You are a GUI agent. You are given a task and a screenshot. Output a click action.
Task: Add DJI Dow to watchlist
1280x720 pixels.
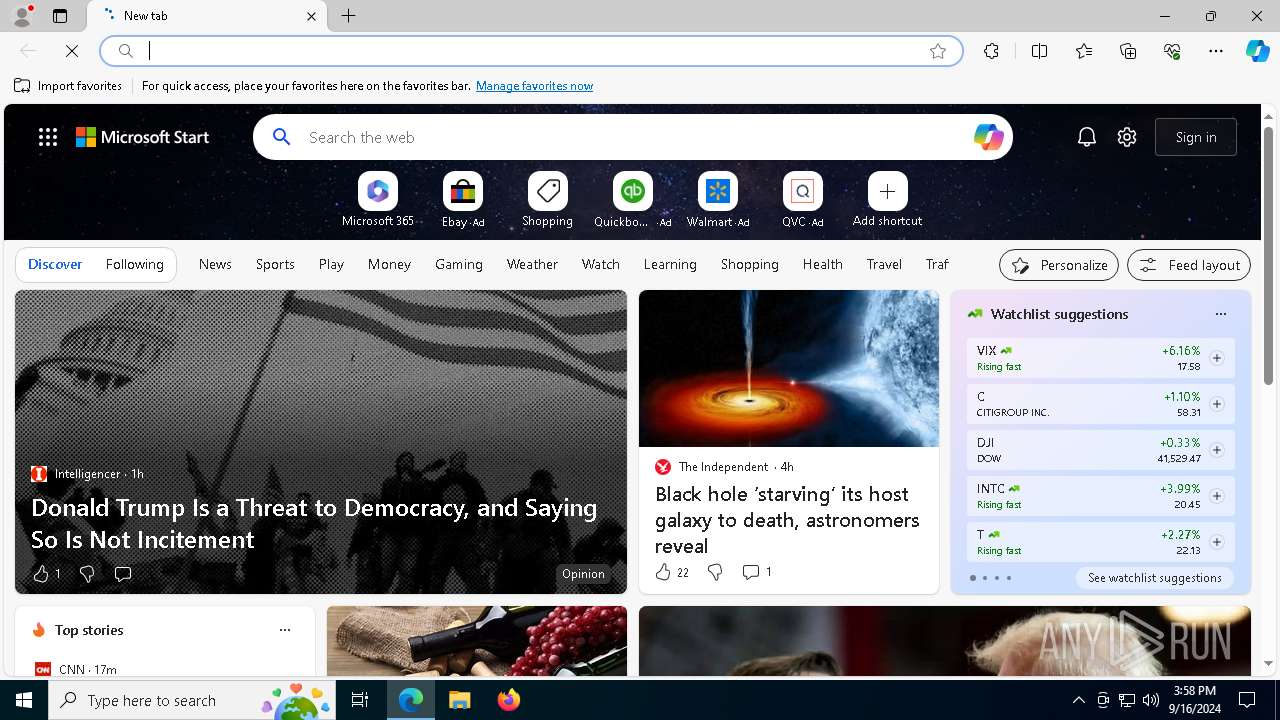click(x=1216, y=450)
